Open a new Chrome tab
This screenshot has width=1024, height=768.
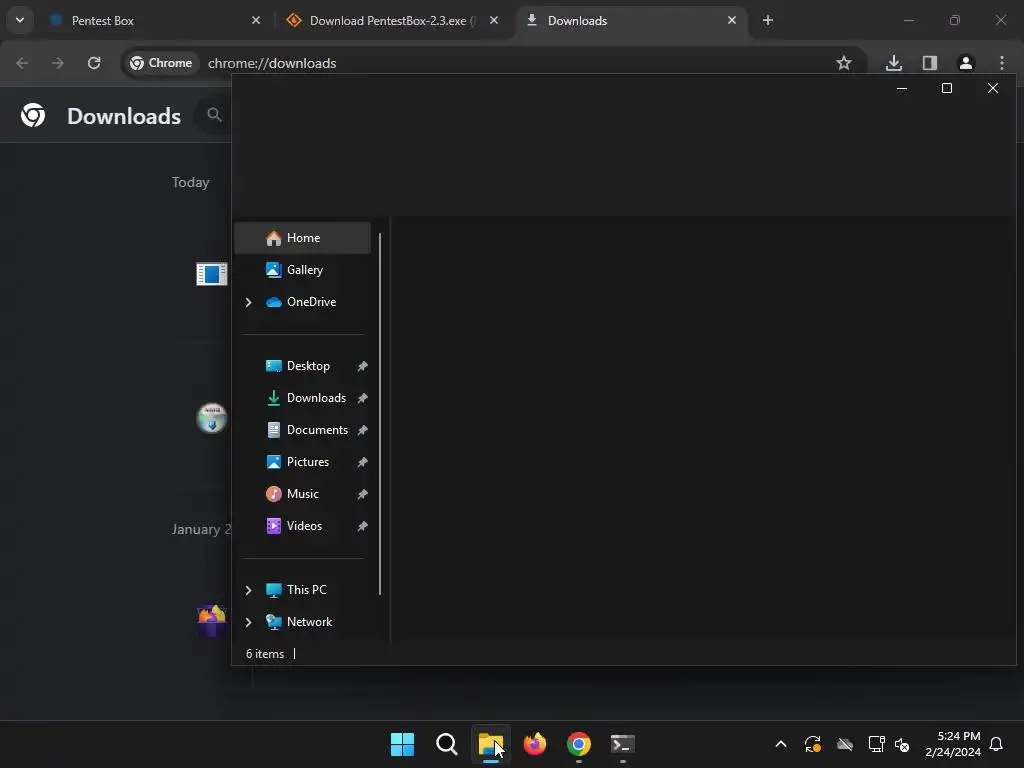(768, 20)
